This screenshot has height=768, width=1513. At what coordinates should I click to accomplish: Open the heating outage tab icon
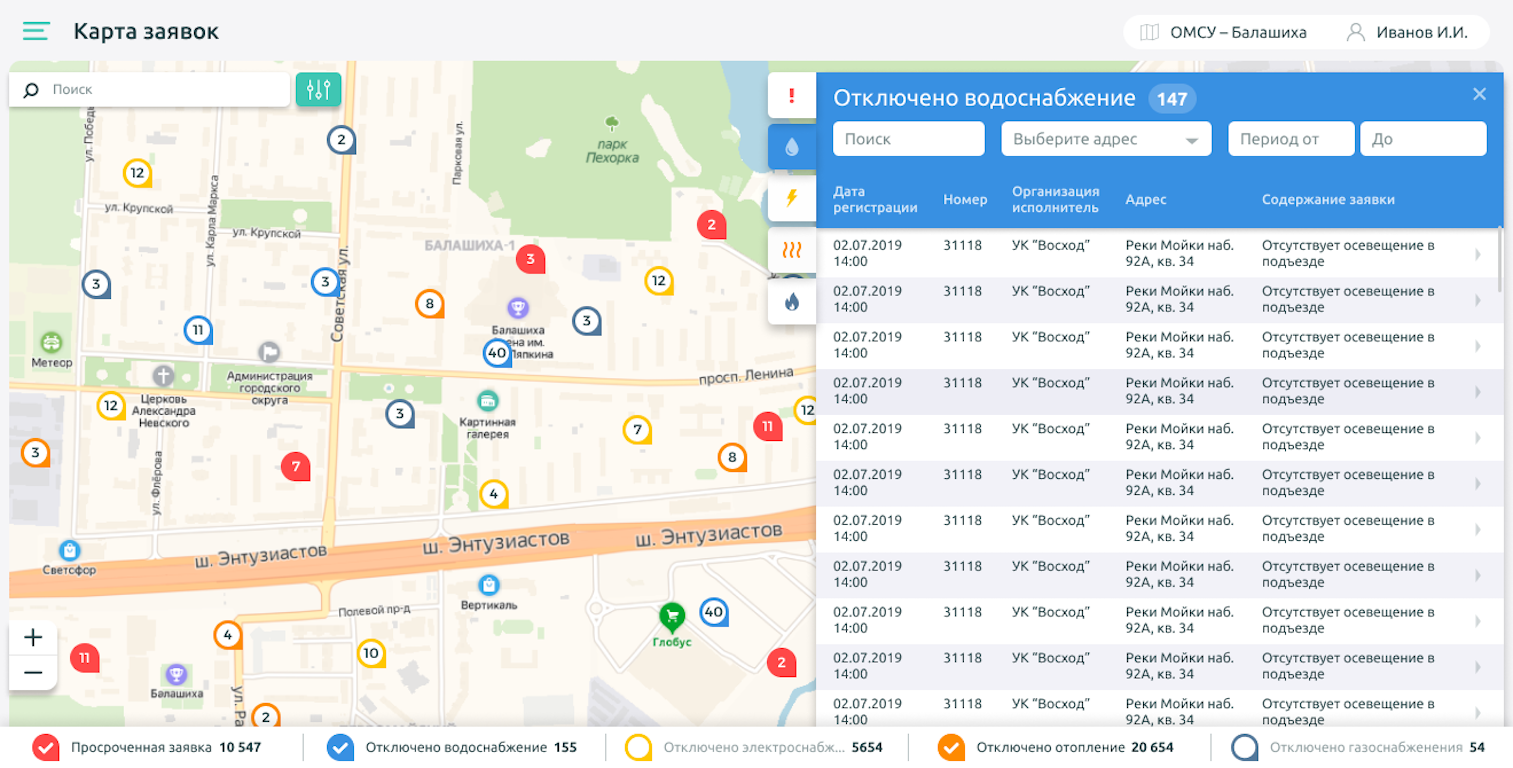pyautogui.click(x=792, y=250)
